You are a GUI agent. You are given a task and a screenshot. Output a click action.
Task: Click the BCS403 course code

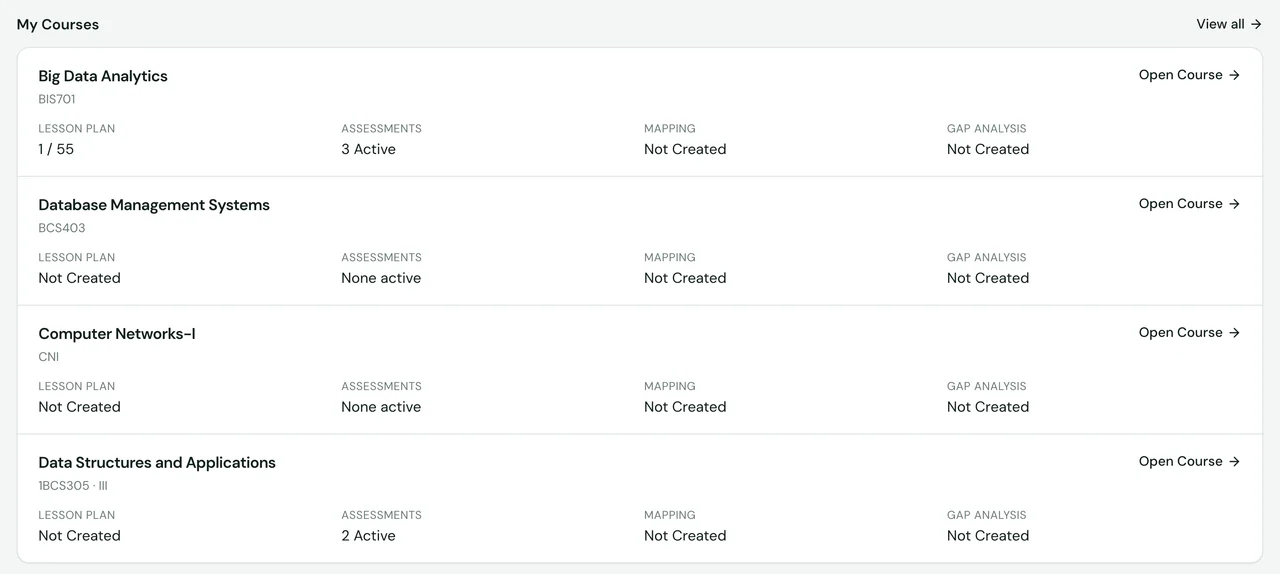click(62, 228)
